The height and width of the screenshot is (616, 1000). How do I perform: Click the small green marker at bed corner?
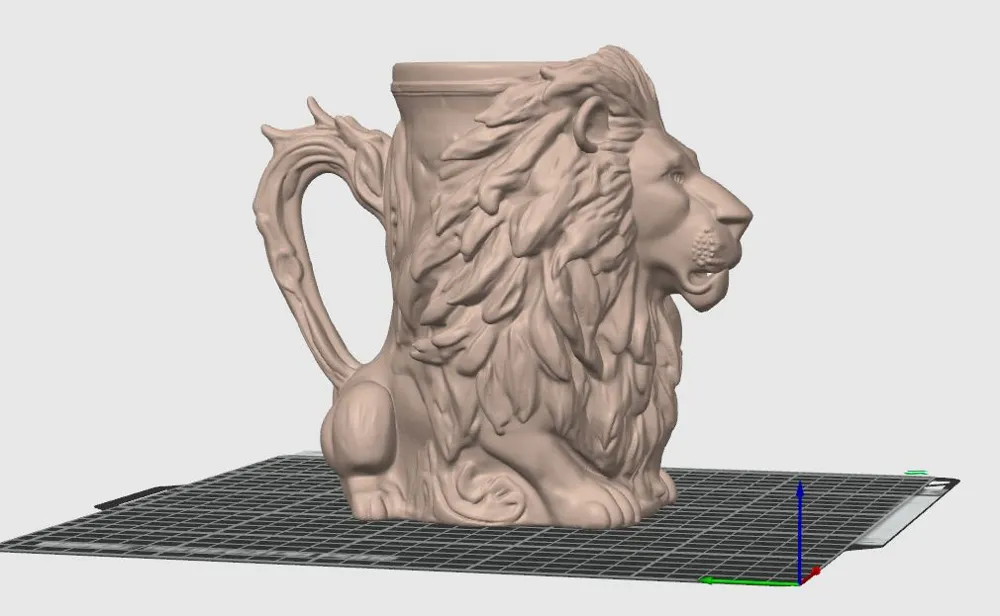(916, 473)
